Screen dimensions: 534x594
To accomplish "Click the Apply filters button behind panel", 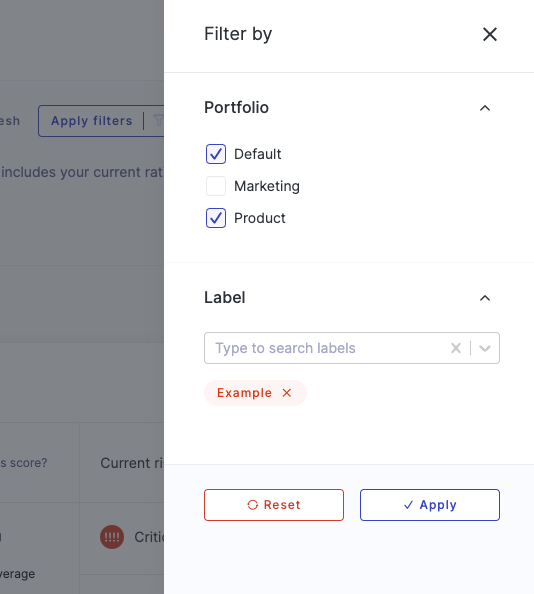I will pos(92,121).
